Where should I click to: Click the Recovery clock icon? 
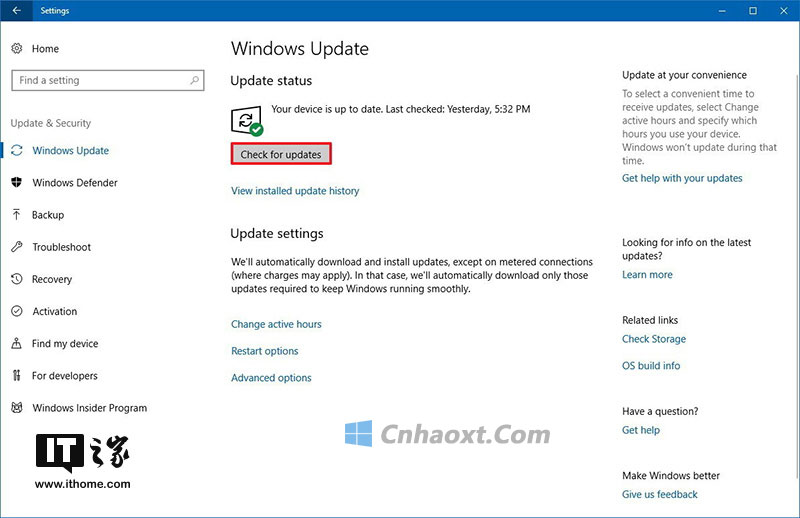click(x=17, y=279)
